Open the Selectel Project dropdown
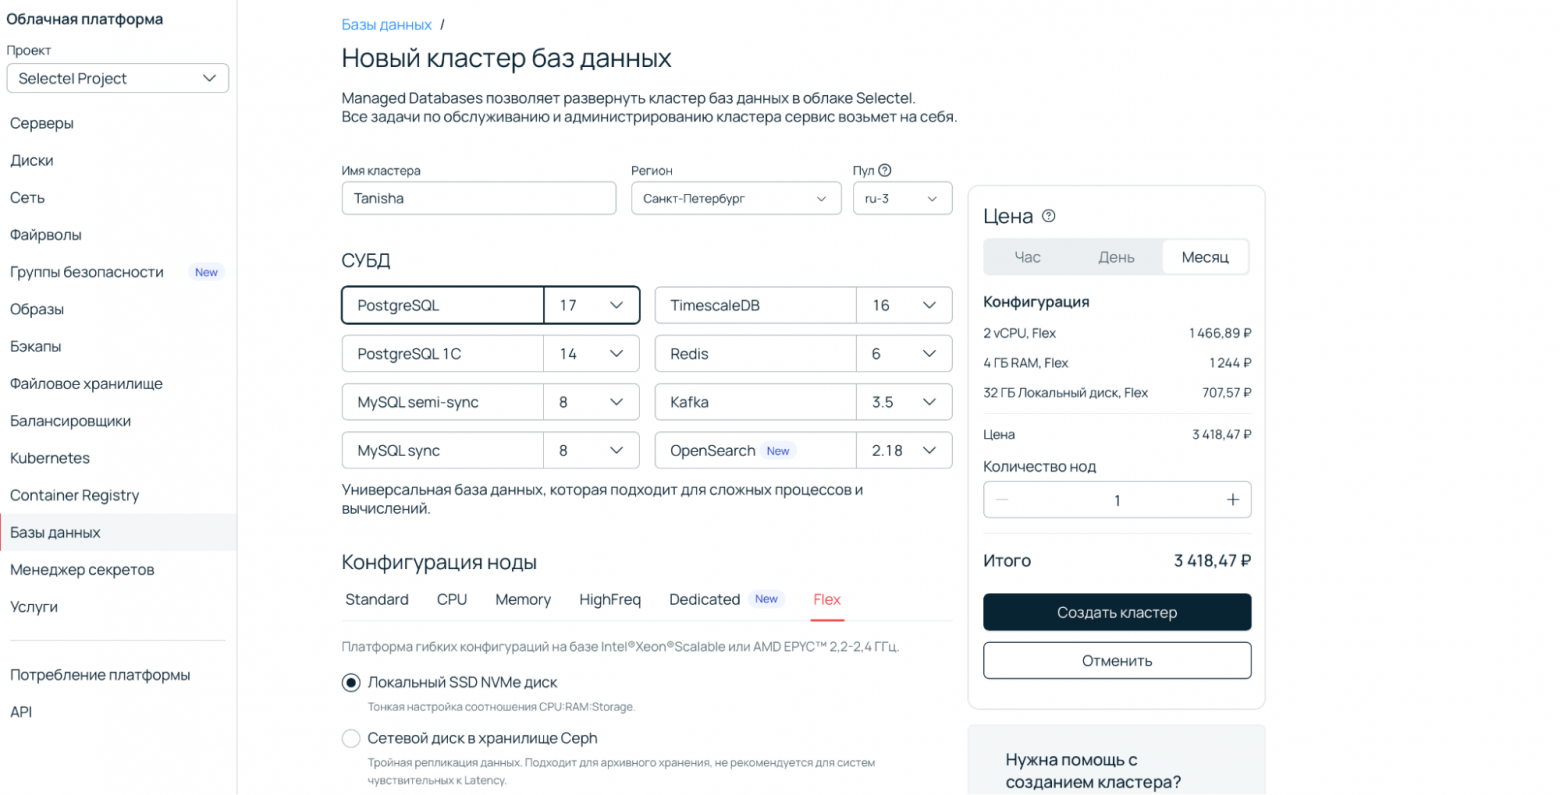 (x=117, y=77)
